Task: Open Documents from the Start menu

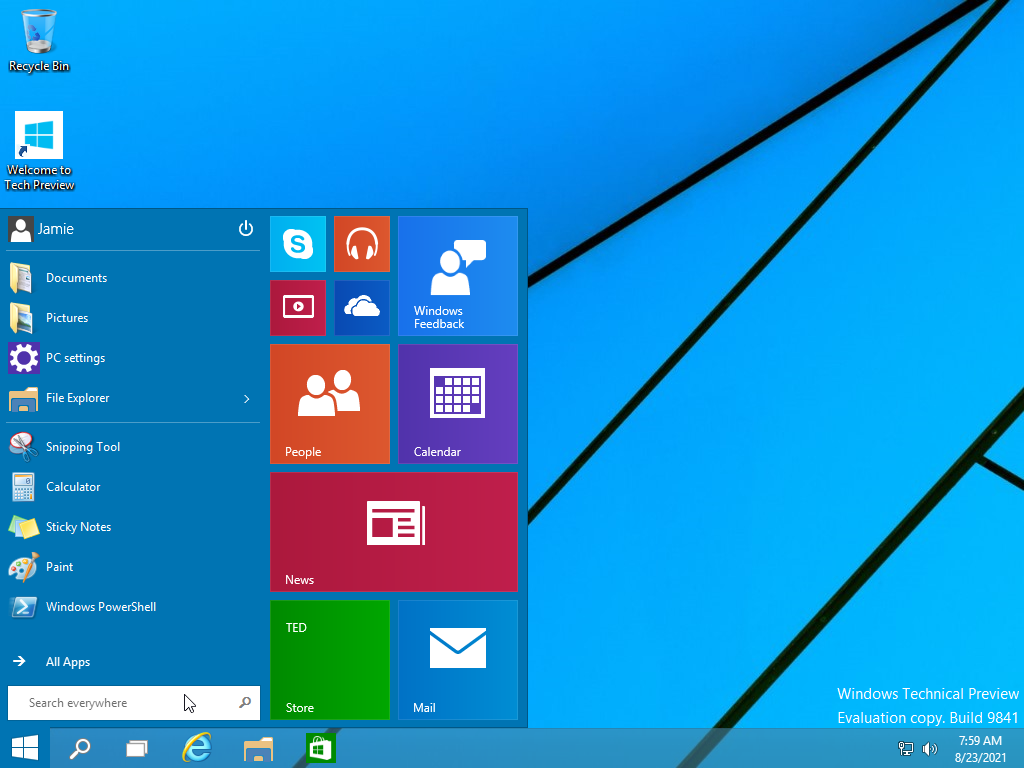Action: tap(133, 278)
